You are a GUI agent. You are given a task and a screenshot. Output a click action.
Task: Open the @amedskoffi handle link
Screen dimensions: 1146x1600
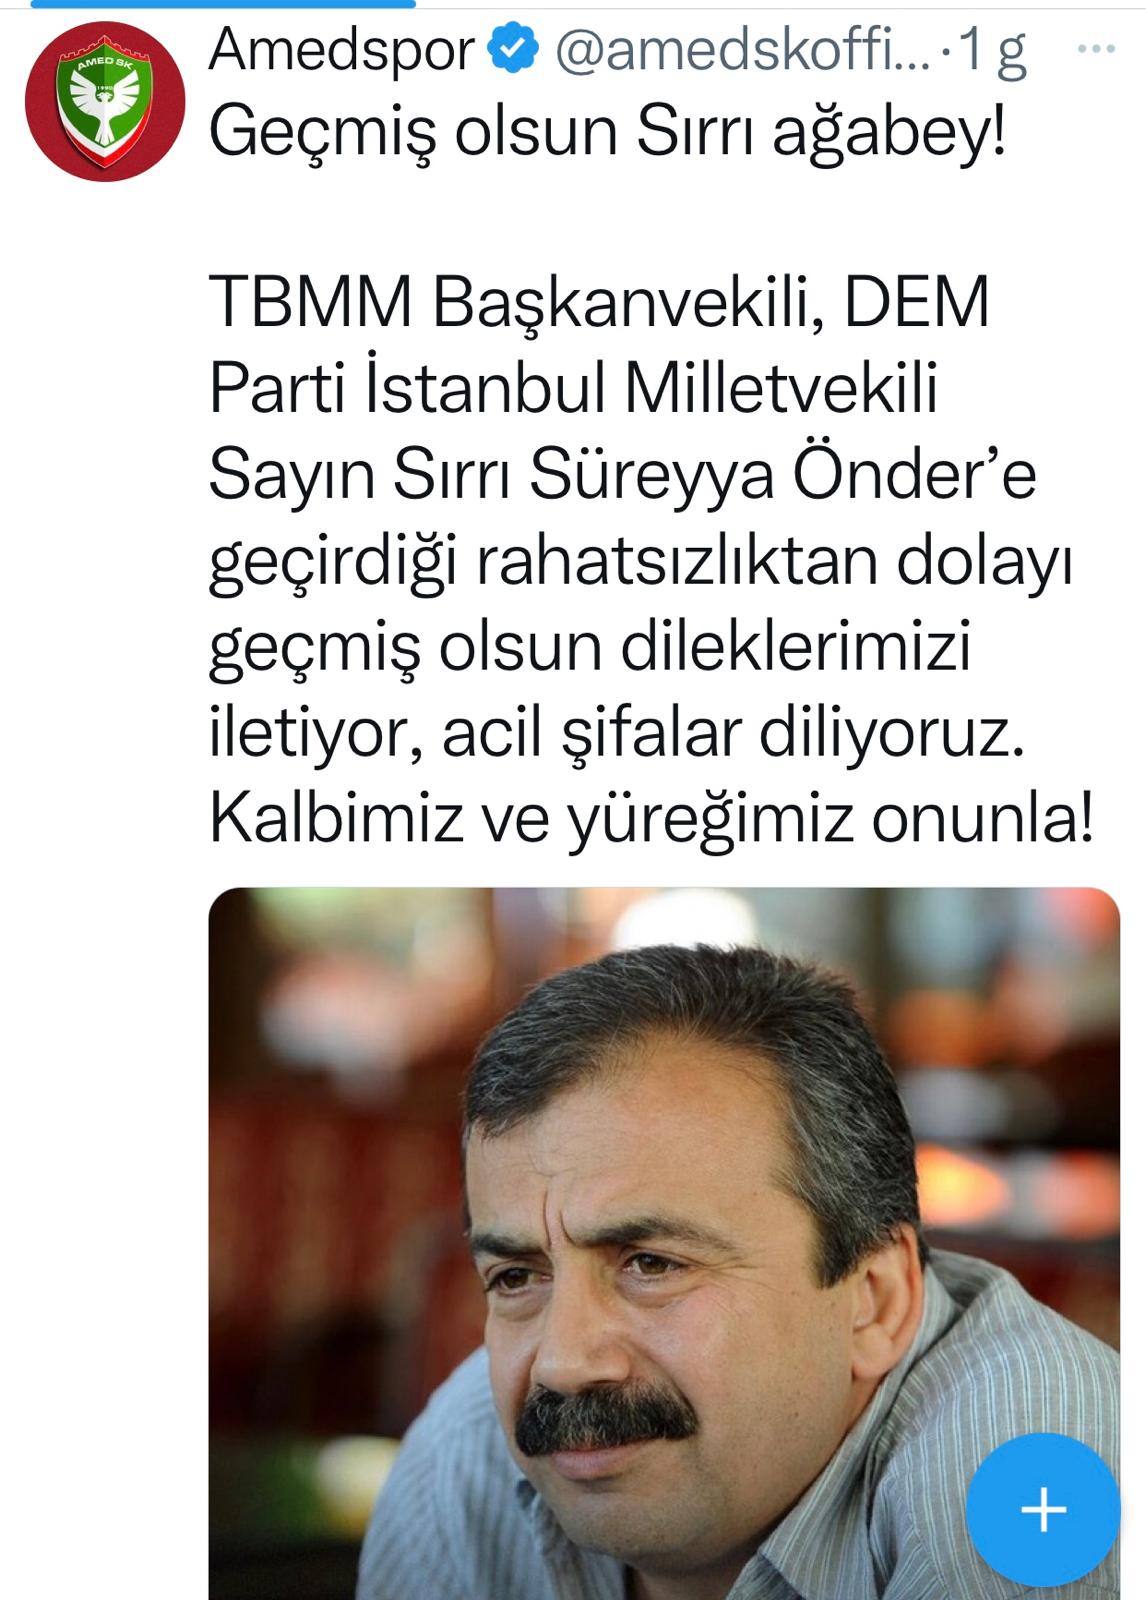(x=742, y=51)
